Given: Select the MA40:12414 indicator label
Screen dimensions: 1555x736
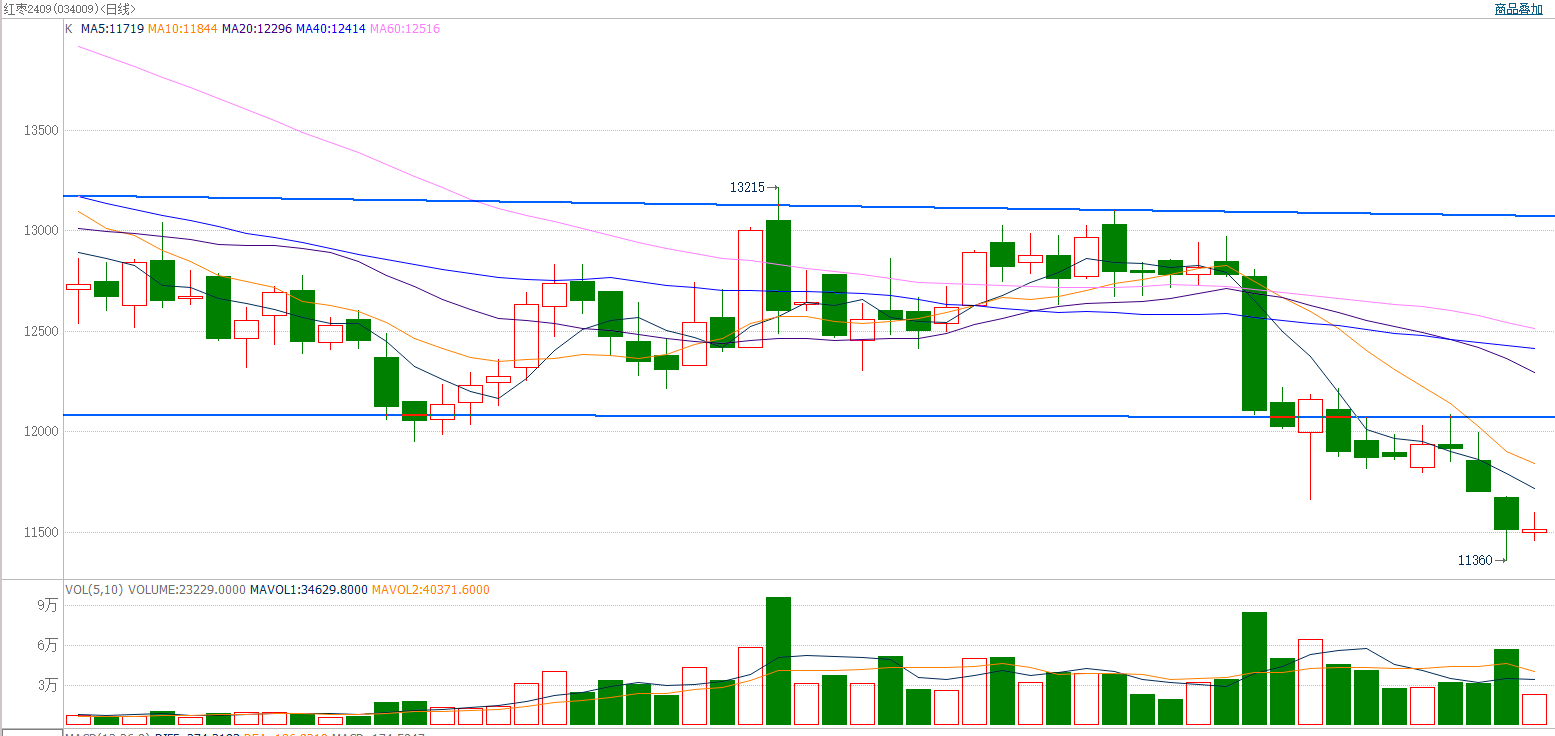Looking at the screenshot, I should (x=331, y=29).
